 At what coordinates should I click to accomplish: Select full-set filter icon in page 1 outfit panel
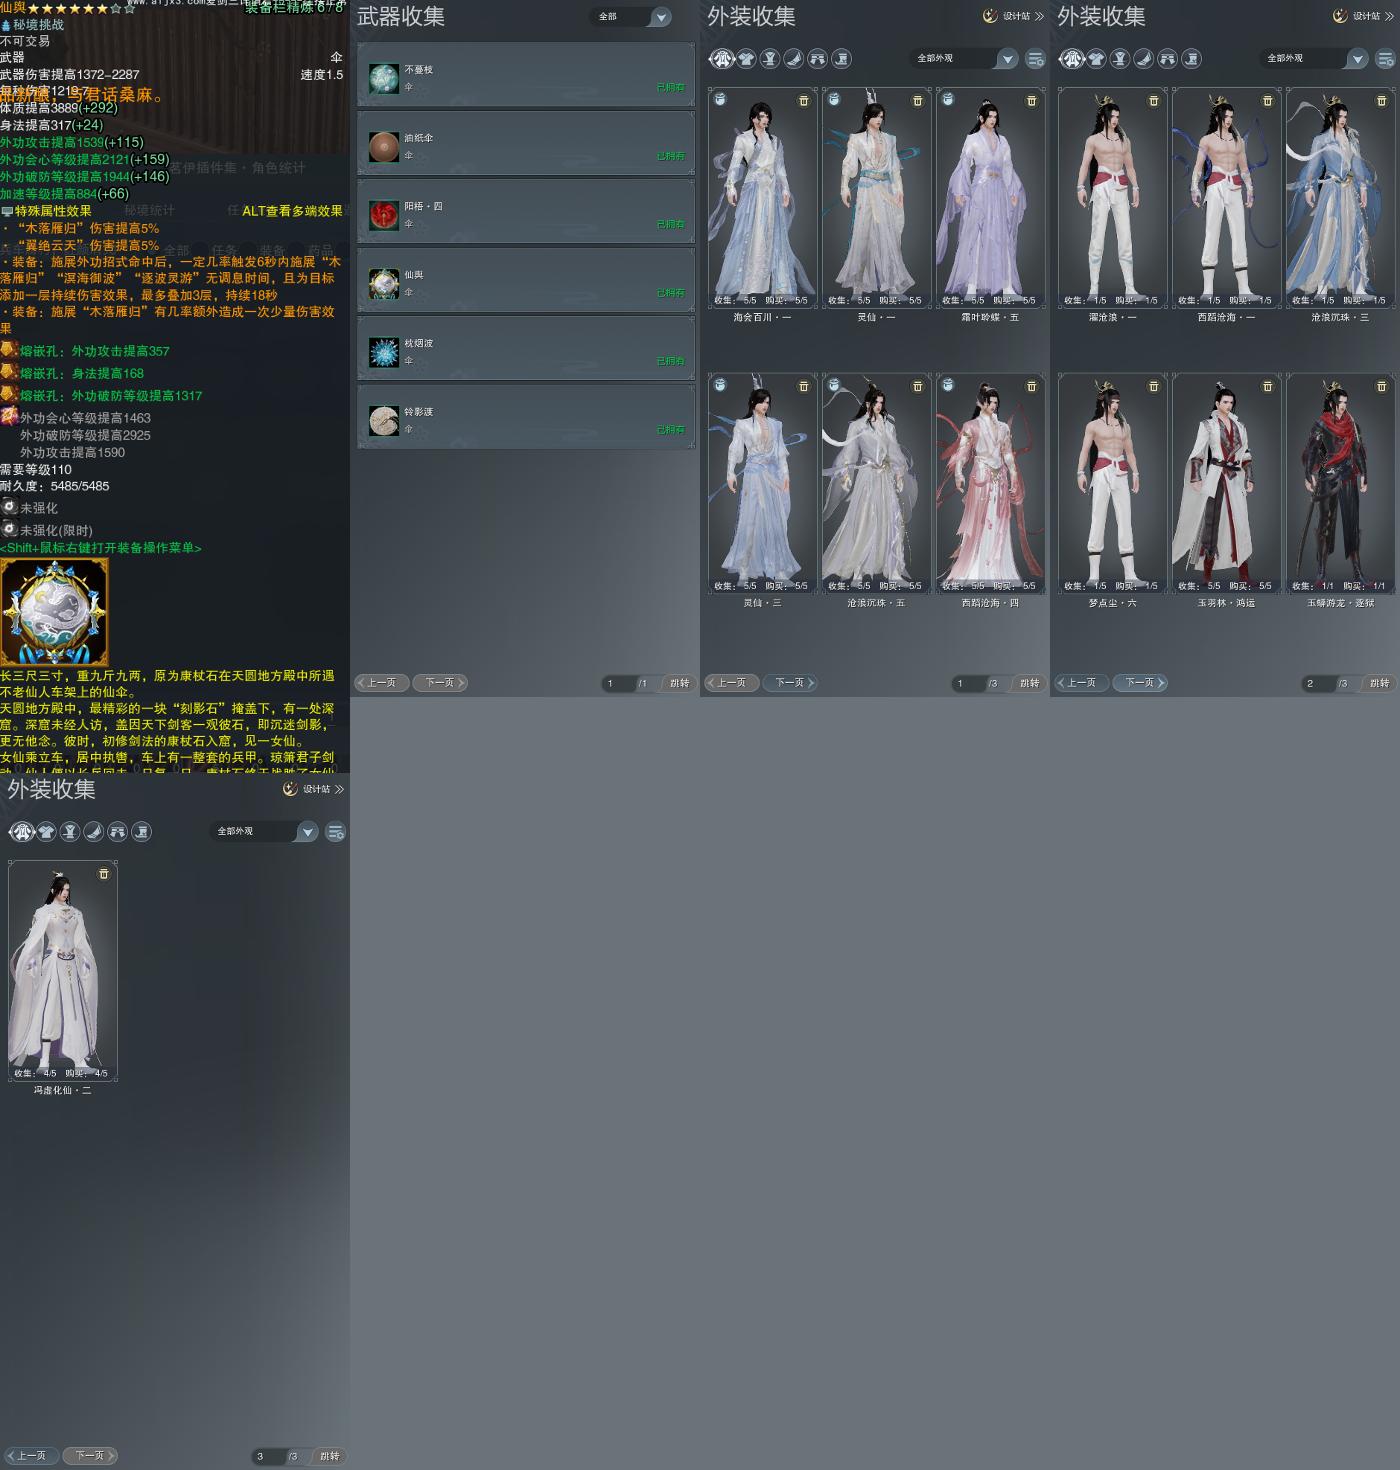[x=721, y=59]
